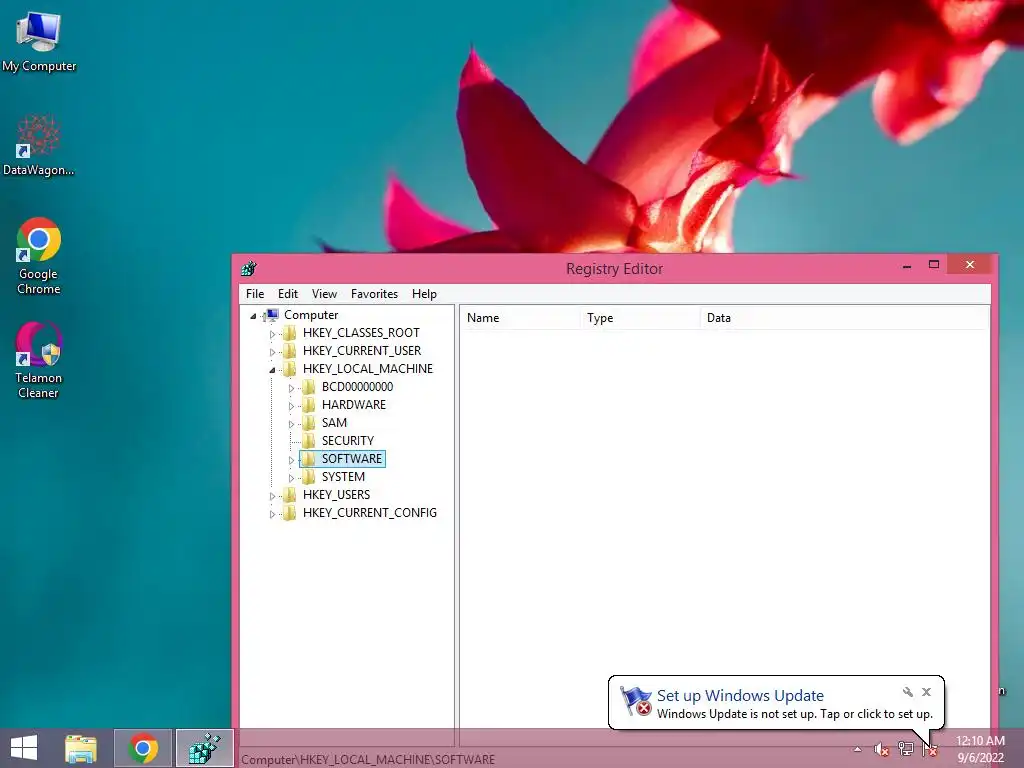Click the HKEY_USERS folder icon
Viewport: 1024px width, 768px height.
tap(289, 495)
